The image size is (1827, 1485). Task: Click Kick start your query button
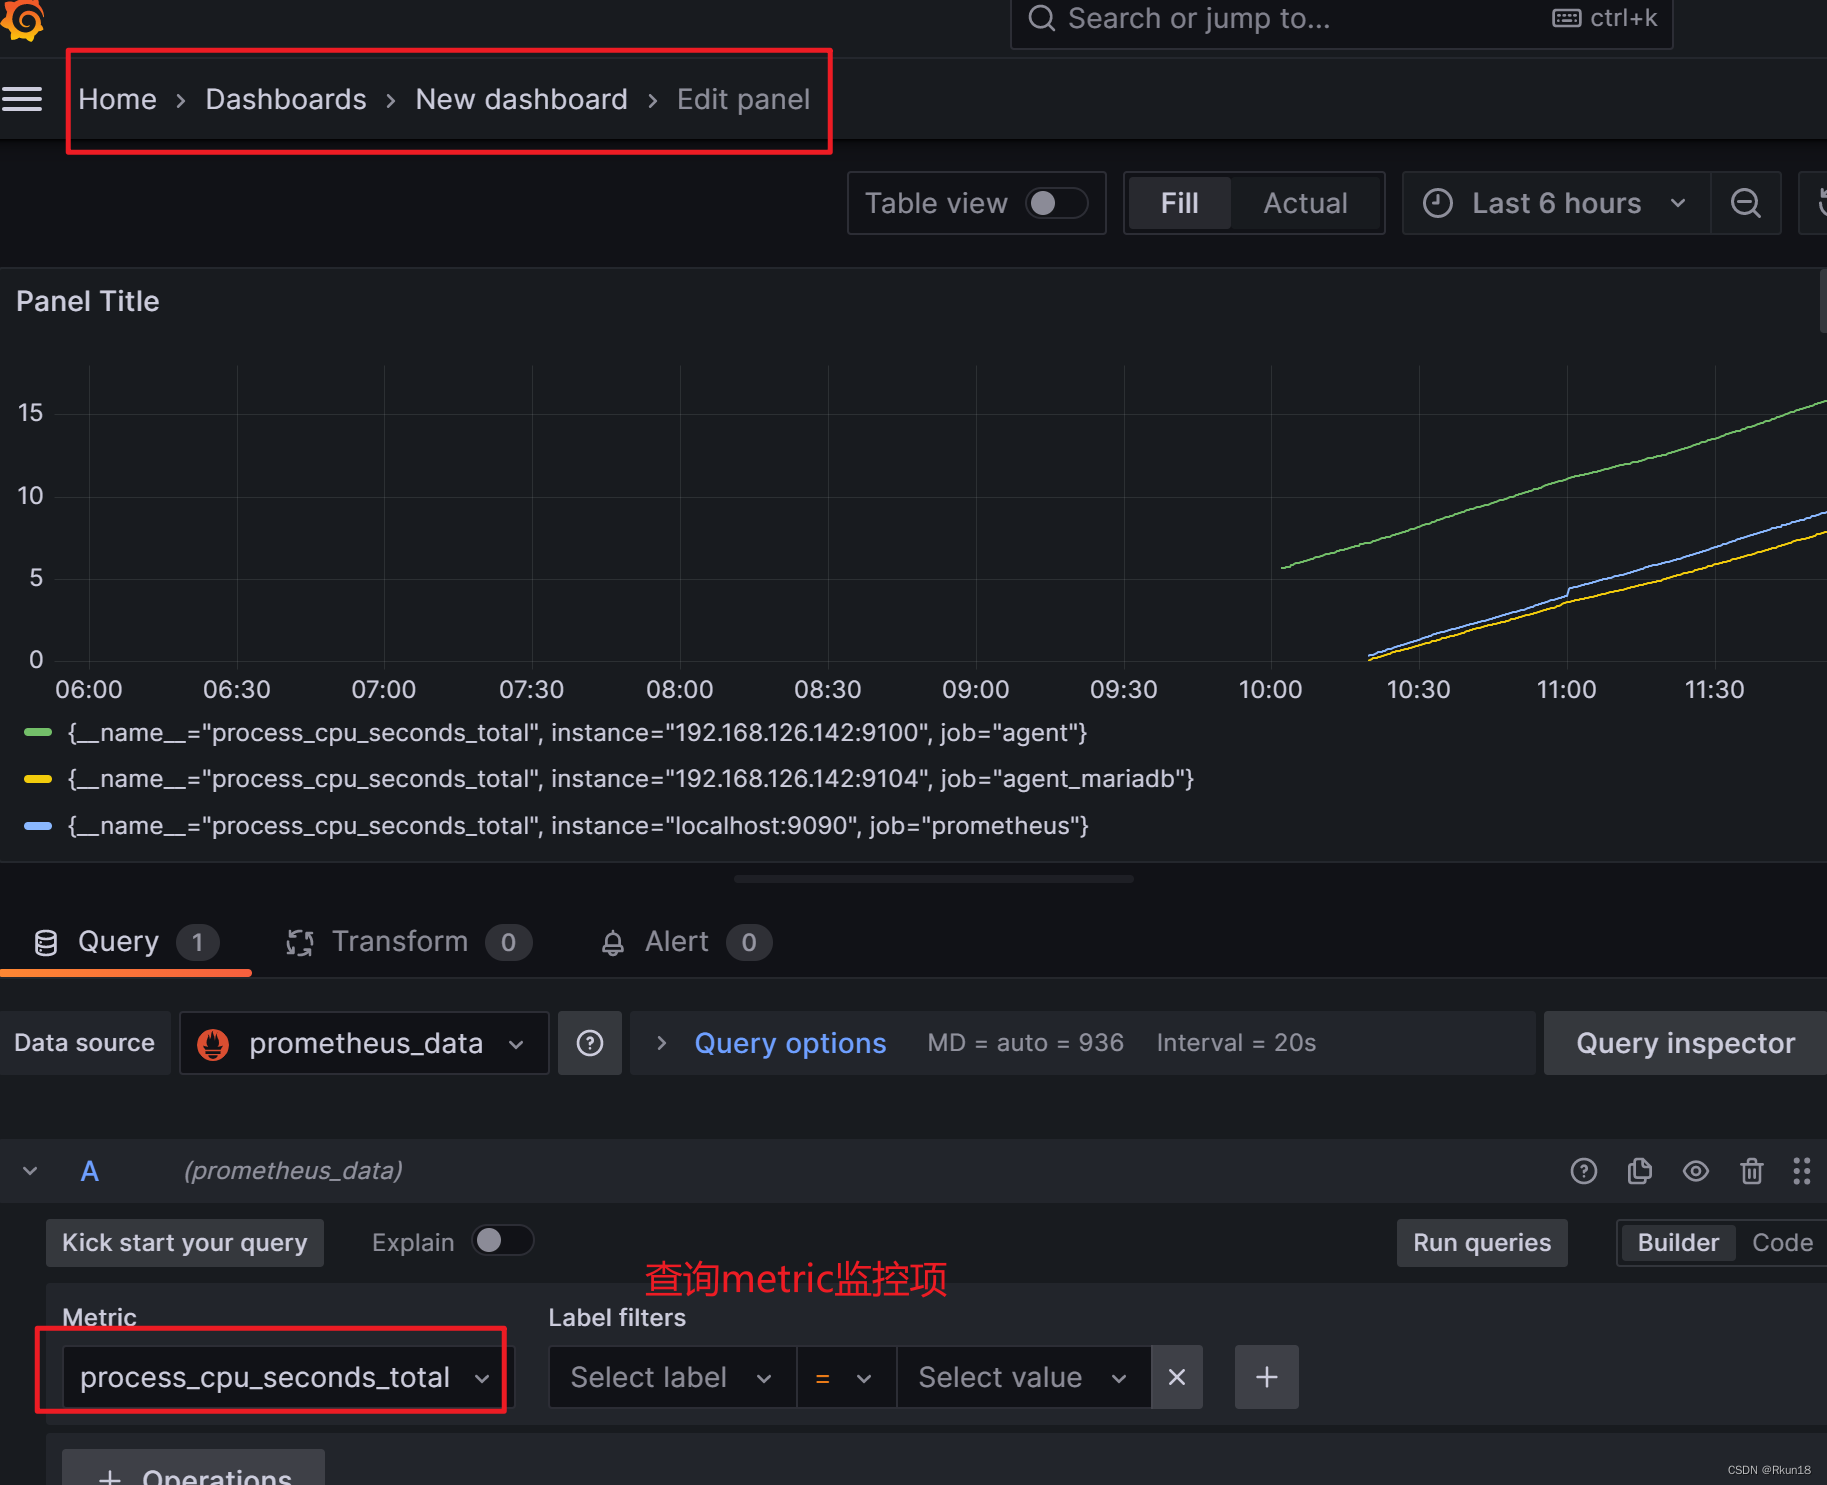pyautogui.click(x=185, y=1242)
